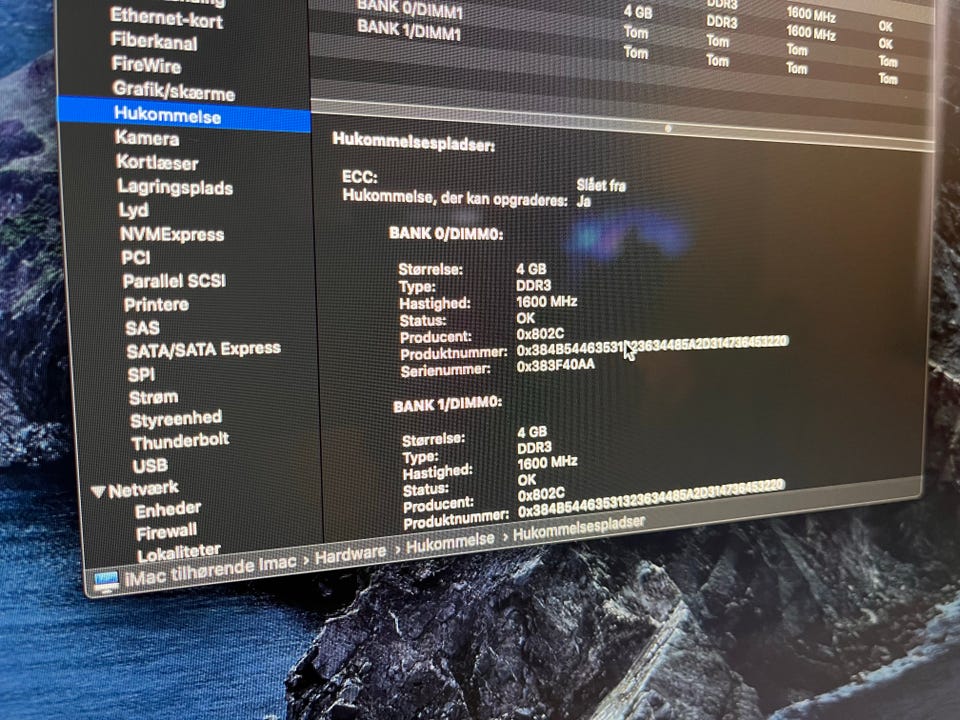The height and width of the screenshot is (720, 960).
Task: Click BANK 1/DIMM0 Produktnummer hex value
Action: coord(651,497)
